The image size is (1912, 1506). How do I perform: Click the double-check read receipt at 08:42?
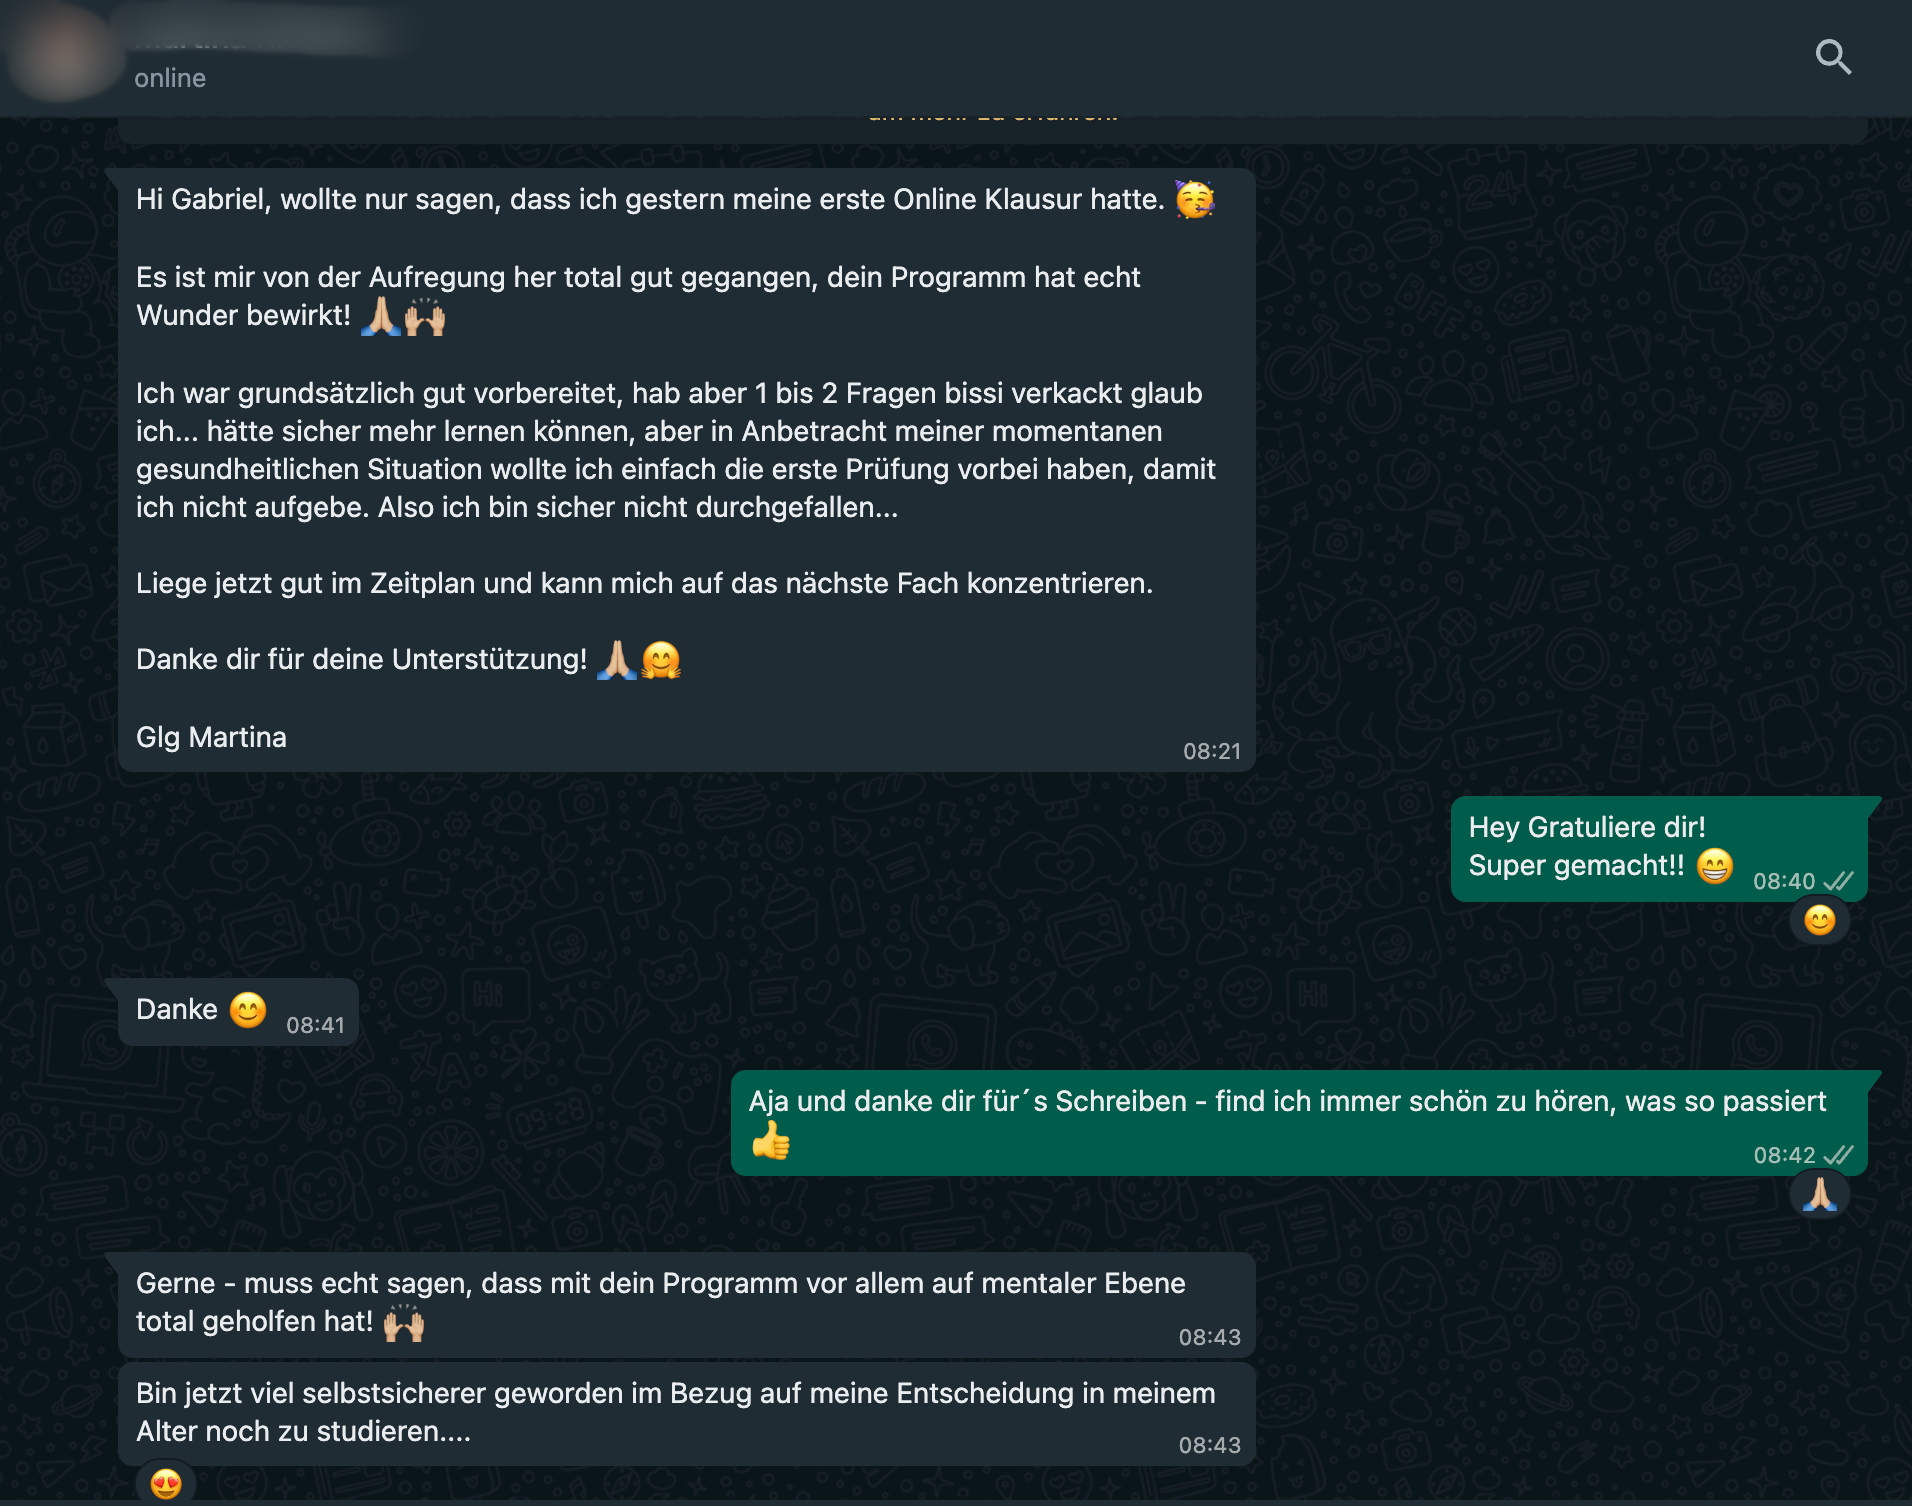(1838, 1155)
